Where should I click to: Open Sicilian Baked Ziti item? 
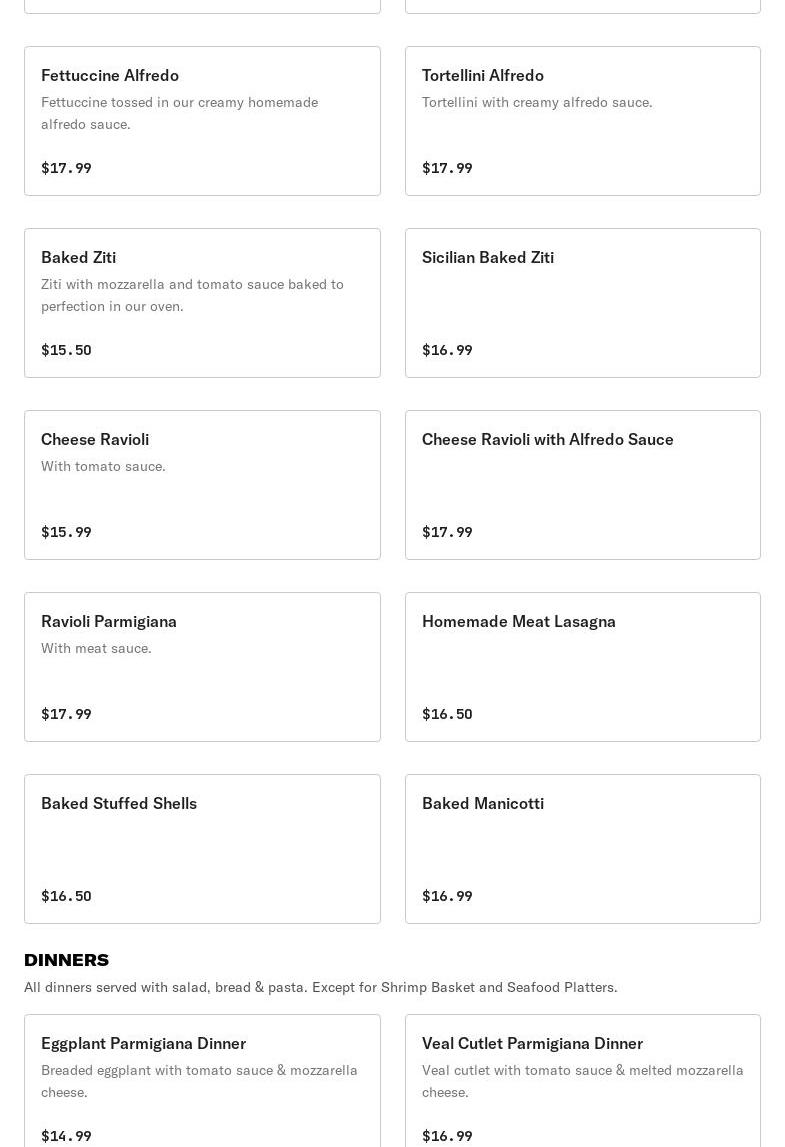(x=582, y=303)
